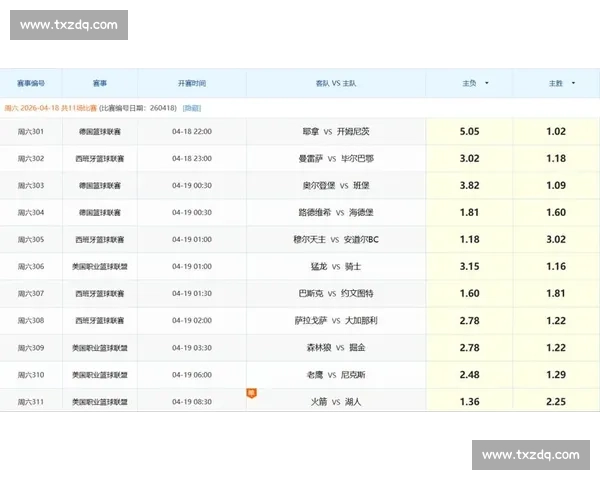Viewport: 600px width, 480px height.
Task: Choose 主负 1.60 in 周六307 row
Action: [x=469, y=293]
